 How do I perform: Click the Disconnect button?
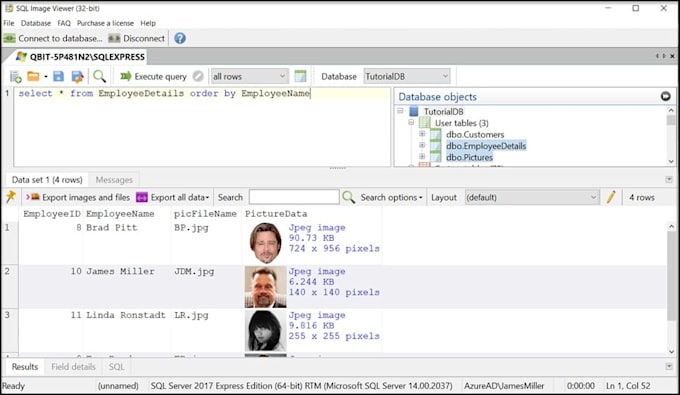click(137, 39)
